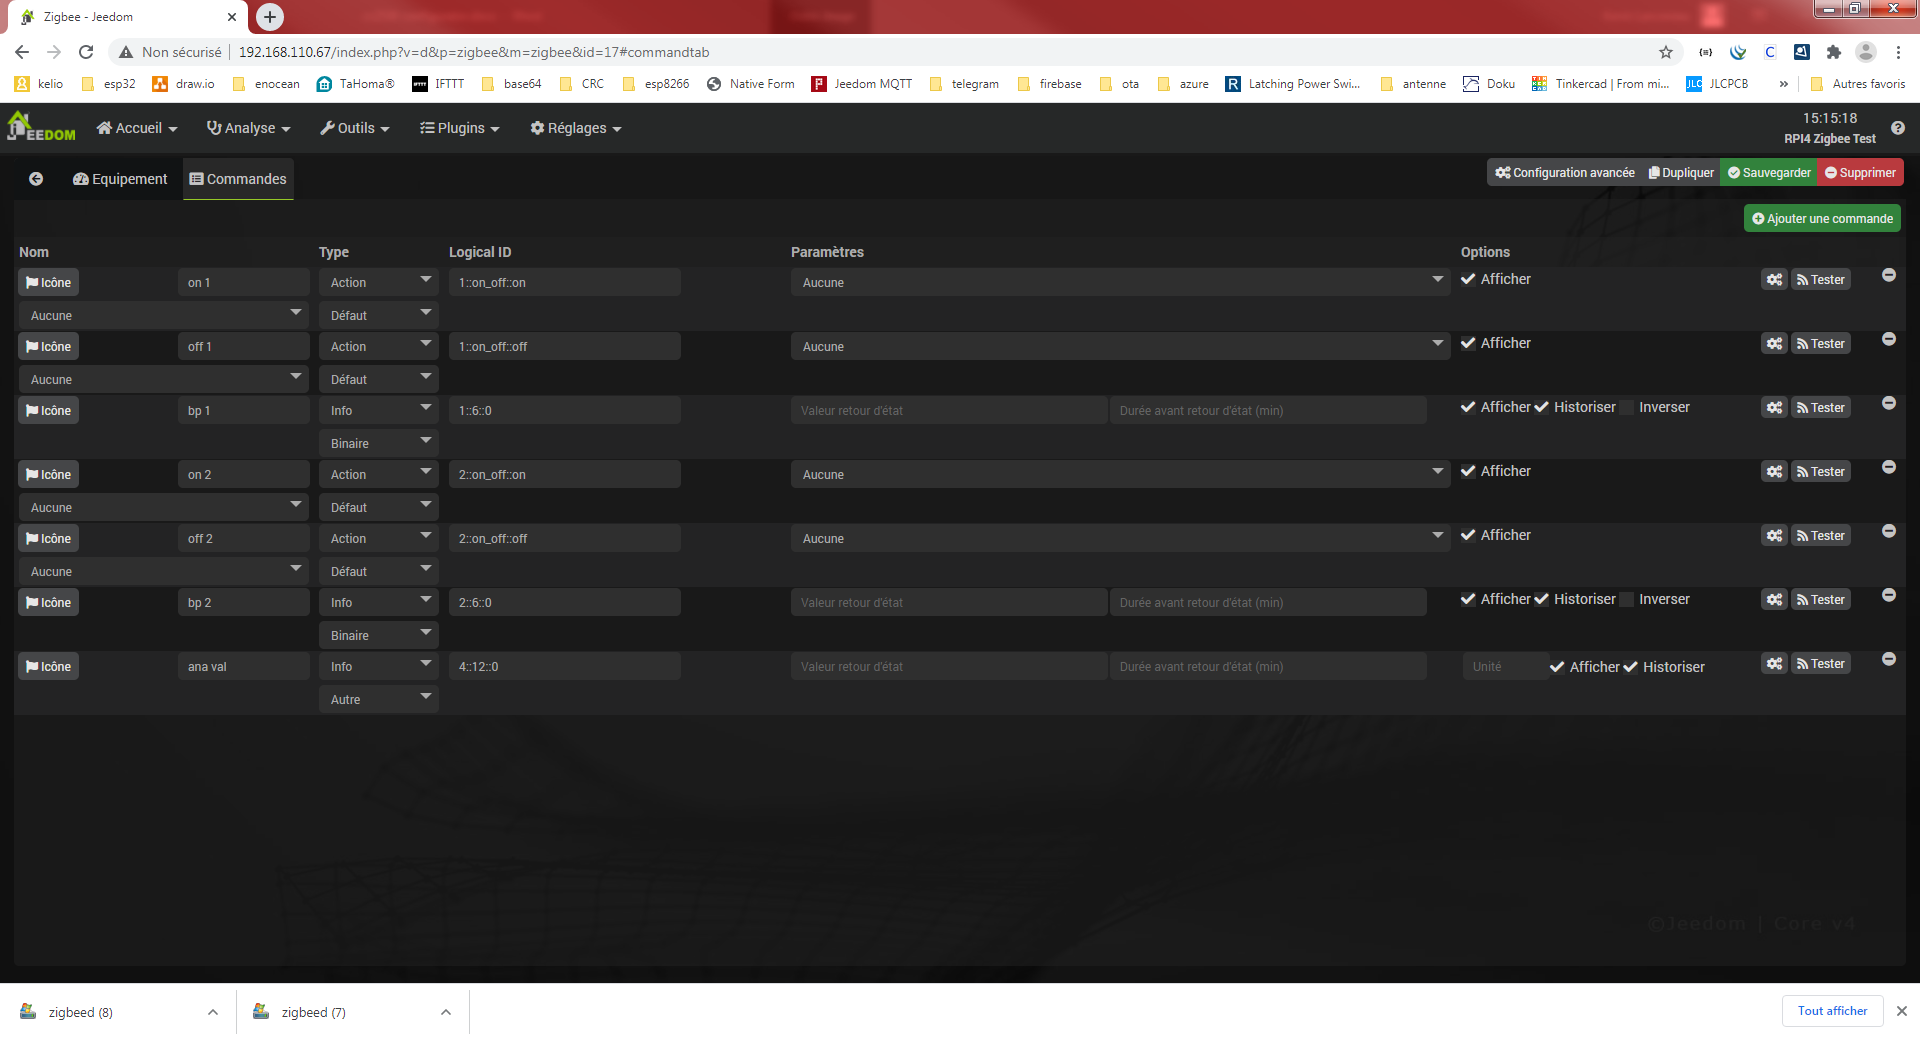
Task: Enable Inverser checkbox for bp 2
Action: point(1627,599)
